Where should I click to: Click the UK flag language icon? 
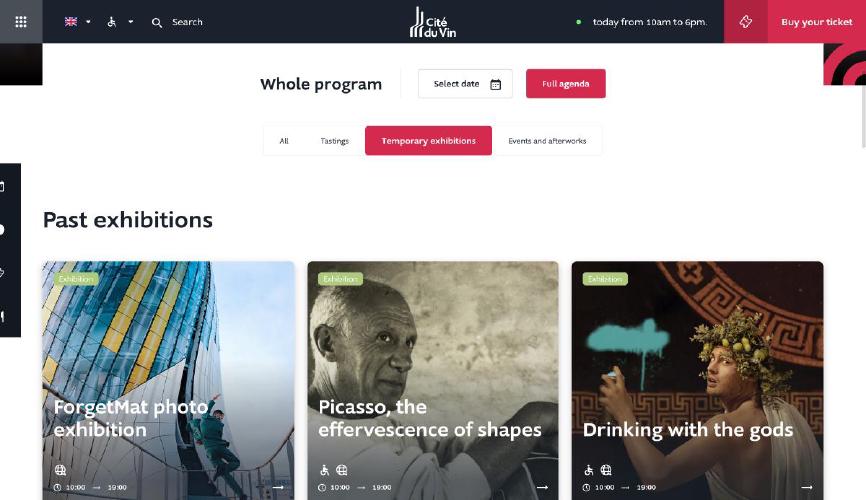click(x=71, y=22)
